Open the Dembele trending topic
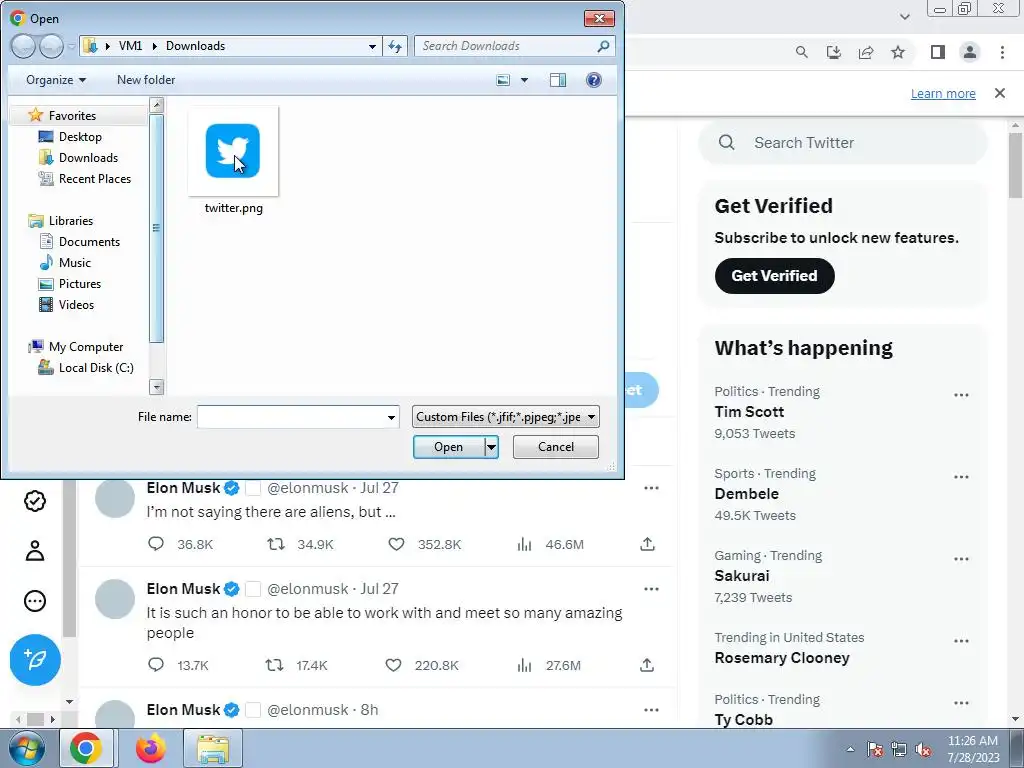This screenshot has height=768, width=1024. [x=746, y=494]
